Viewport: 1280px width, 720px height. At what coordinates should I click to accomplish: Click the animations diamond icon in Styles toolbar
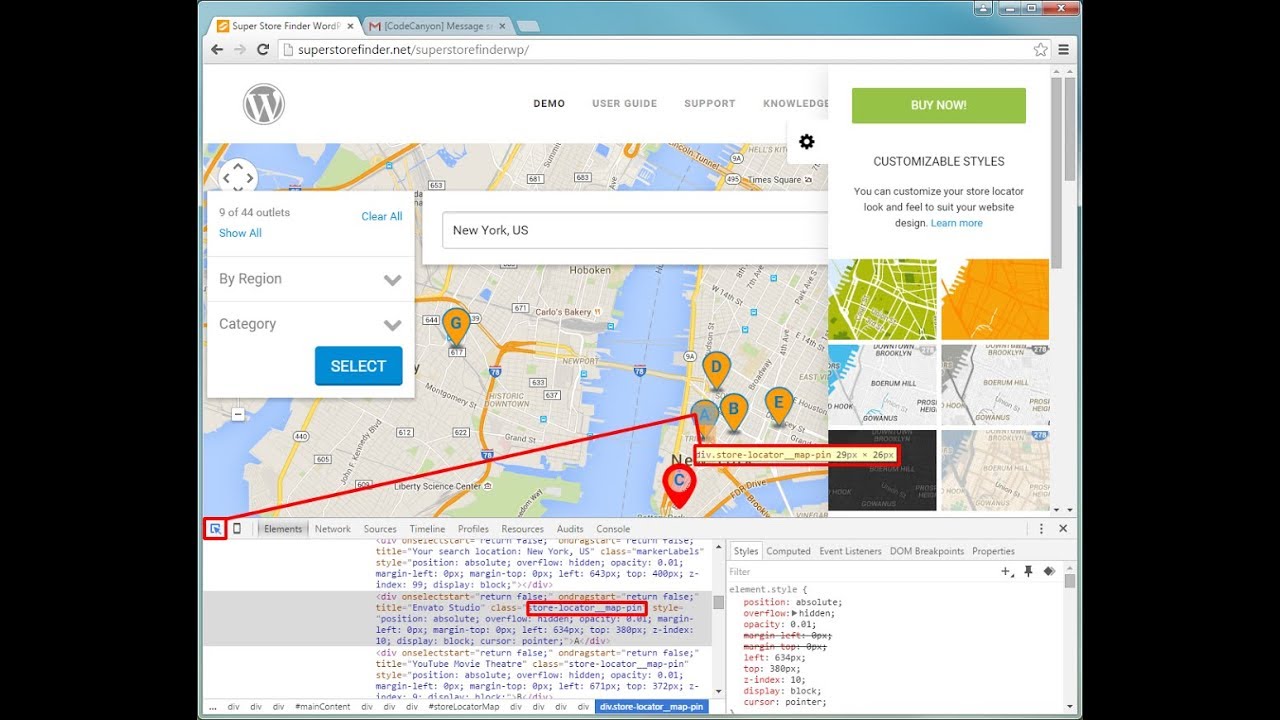[1049, 571]
